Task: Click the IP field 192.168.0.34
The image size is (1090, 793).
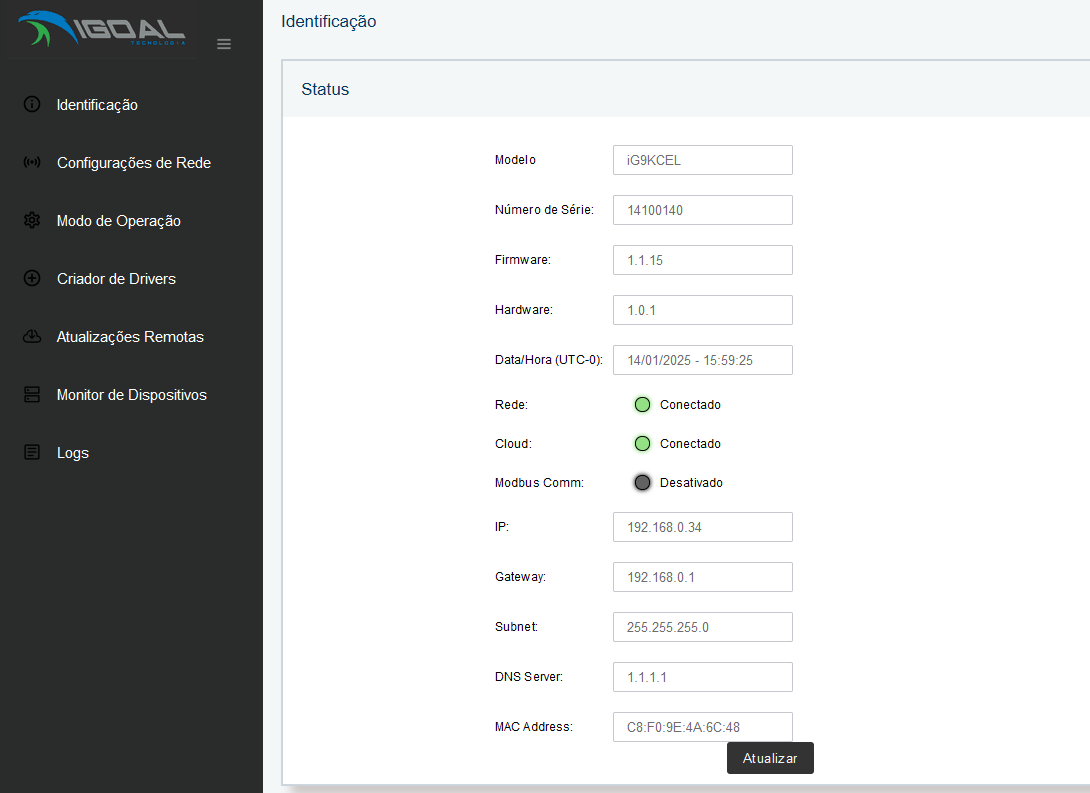Action: point(703,527)
